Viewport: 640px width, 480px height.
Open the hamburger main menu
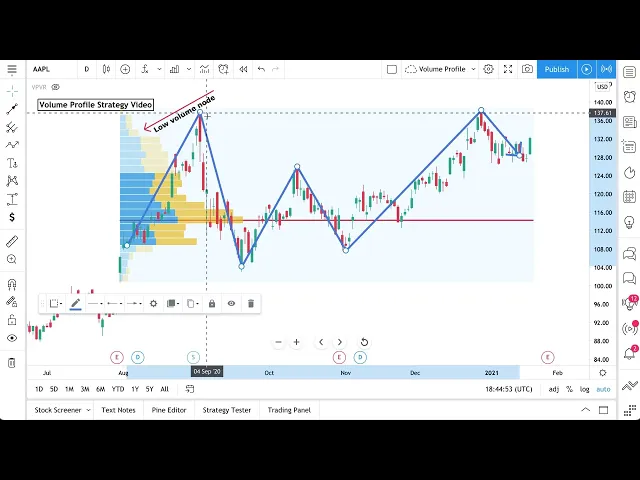[x=12, y=69]
